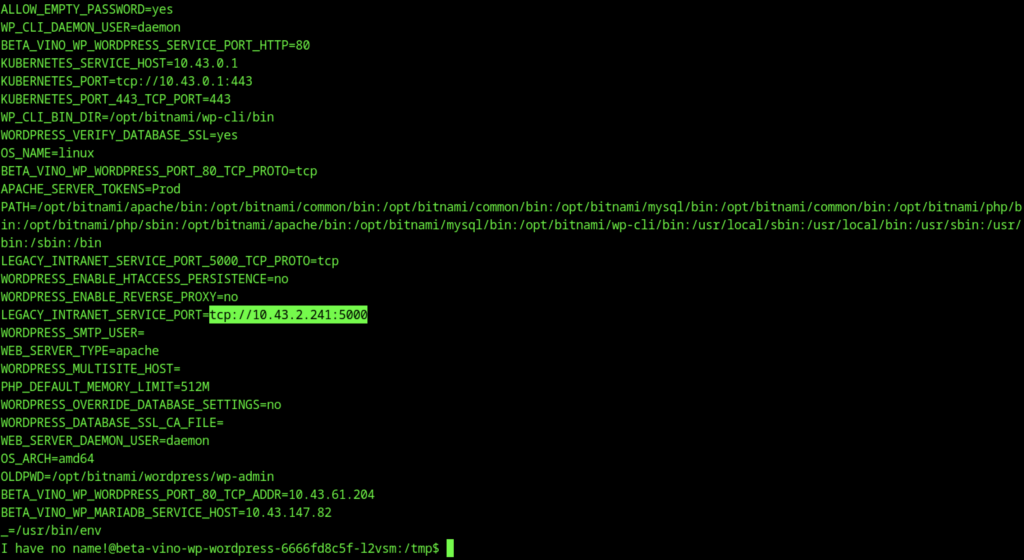Click the LEGACY_INTRANET_SERVICE_PORT_5000_TCP_PROTO=tcp line
This screenshot has height=560, width=1024.
coord(170,261)
